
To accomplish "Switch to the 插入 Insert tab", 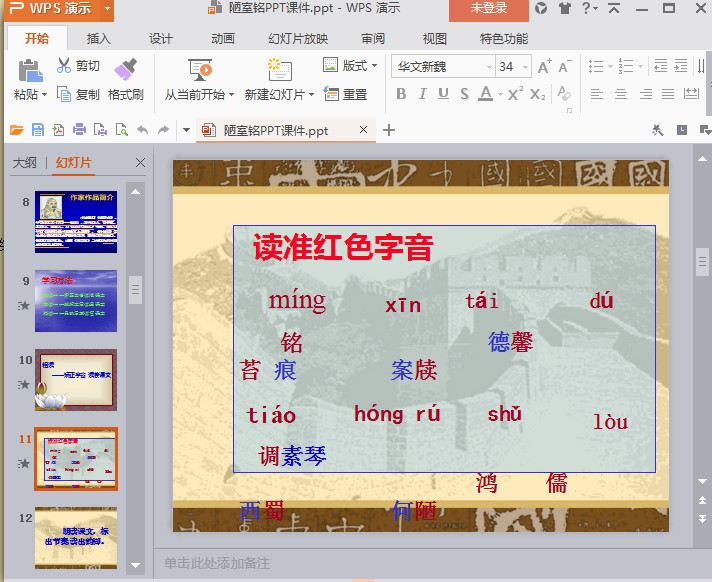I will [99, 39].
